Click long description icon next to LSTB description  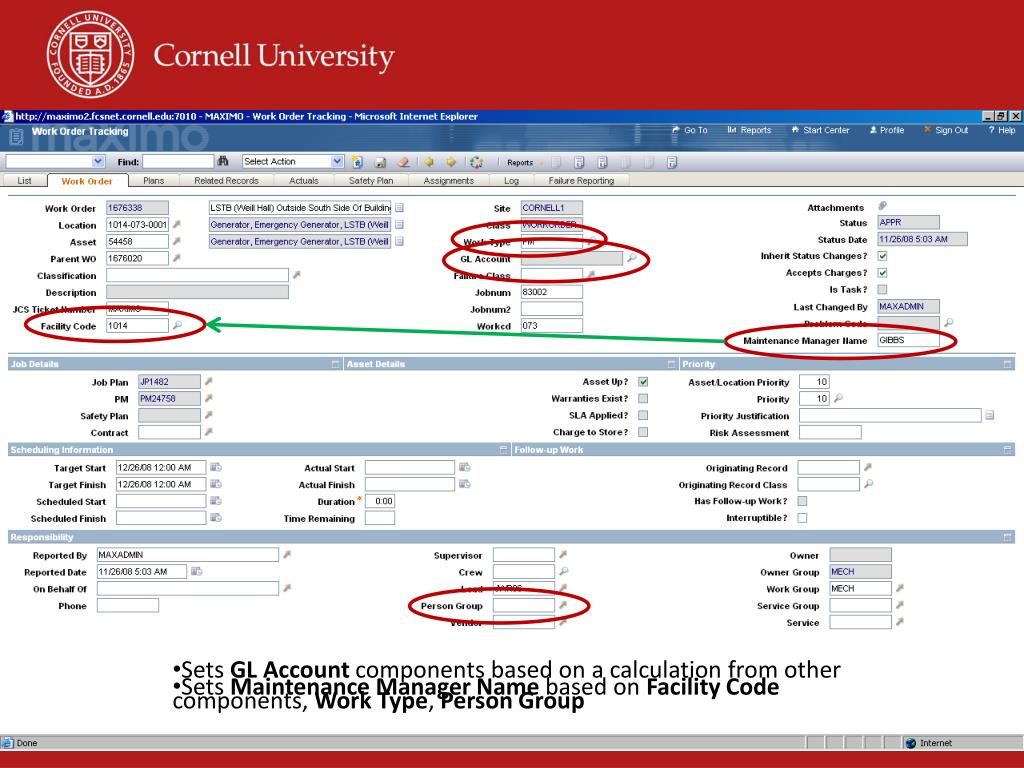(x=400, y=208)
